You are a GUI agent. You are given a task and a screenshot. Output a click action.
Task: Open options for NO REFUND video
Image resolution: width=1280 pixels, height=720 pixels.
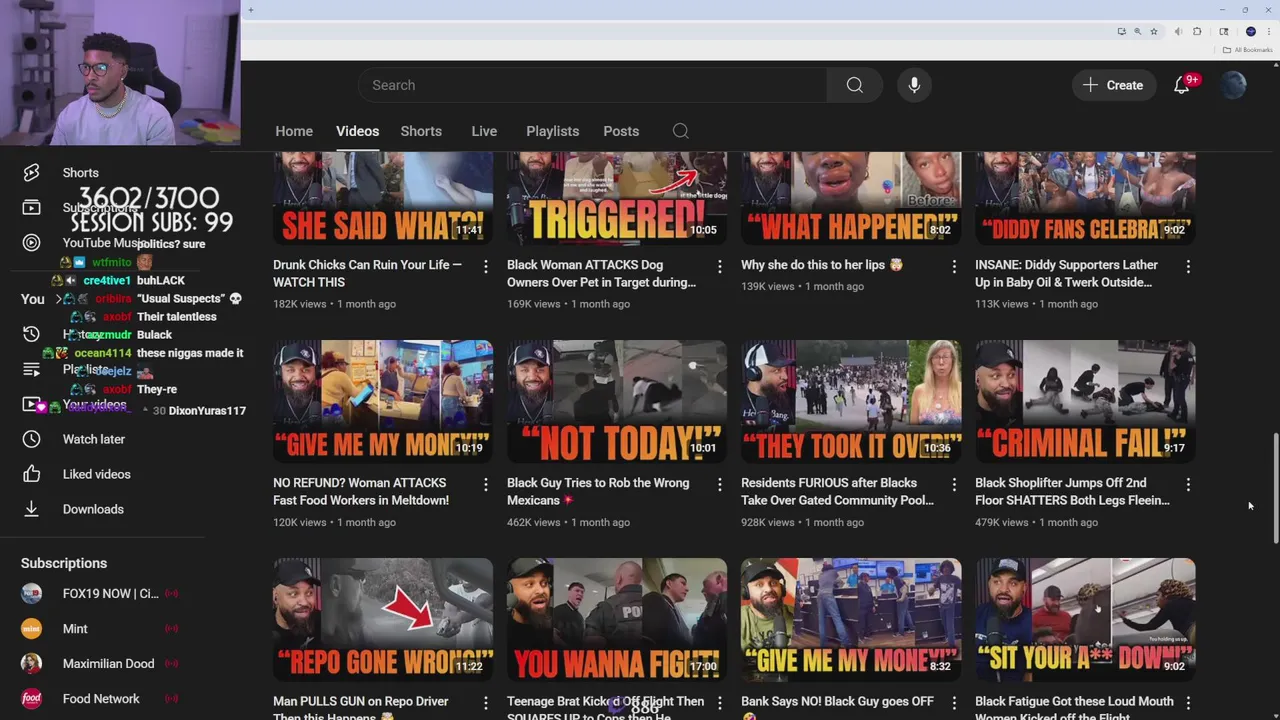pyautogui.click(x=486, y=485)
